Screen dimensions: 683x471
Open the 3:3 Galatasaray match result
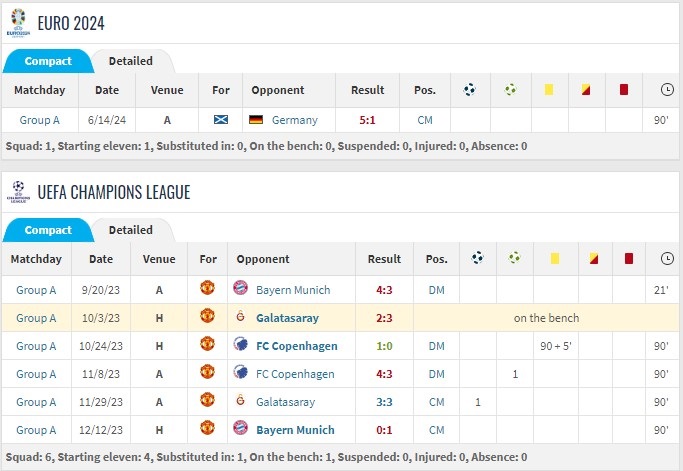coord(384,402)
